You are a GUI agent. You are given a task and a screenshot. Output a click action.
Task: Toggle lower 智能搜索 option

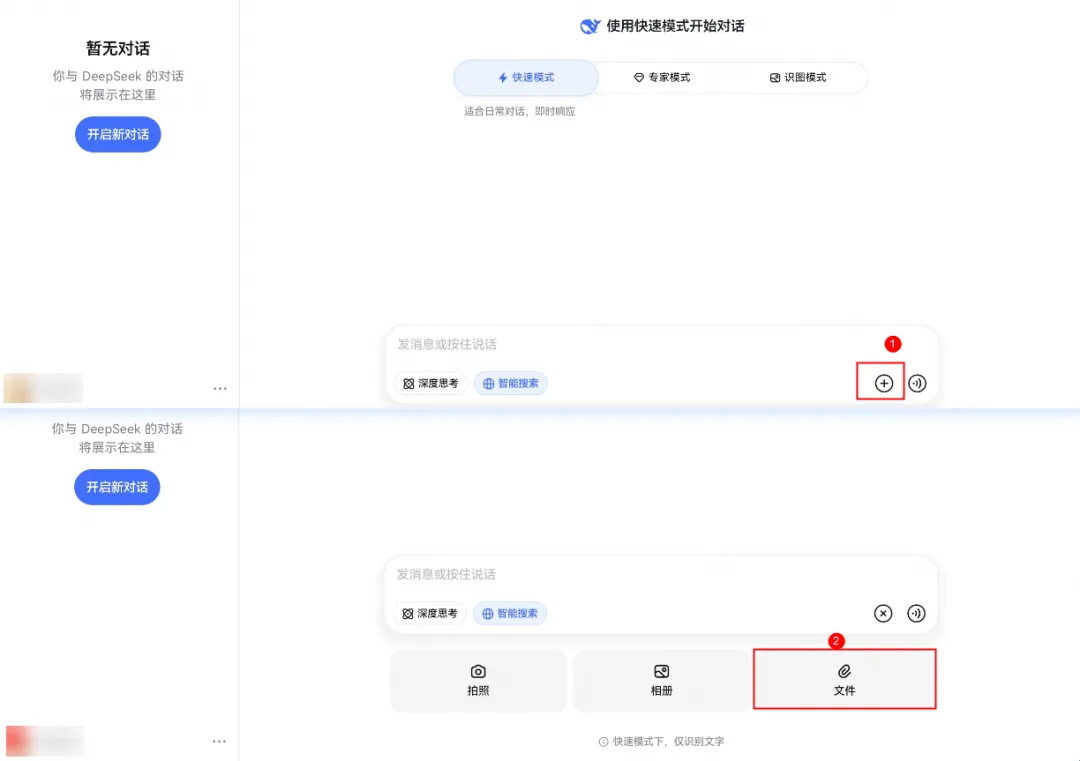point(510,614)
